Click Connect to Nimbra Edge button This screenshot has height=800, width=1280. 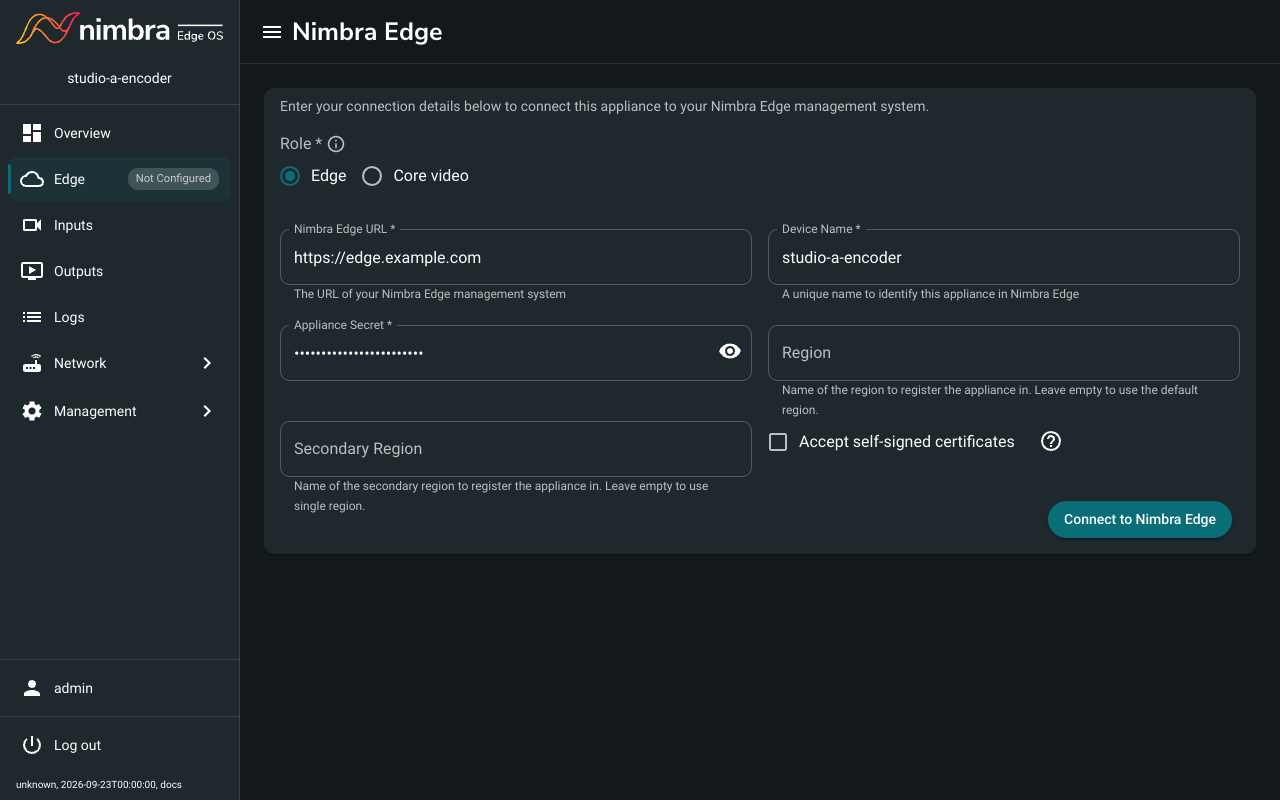click(1140, 519)
